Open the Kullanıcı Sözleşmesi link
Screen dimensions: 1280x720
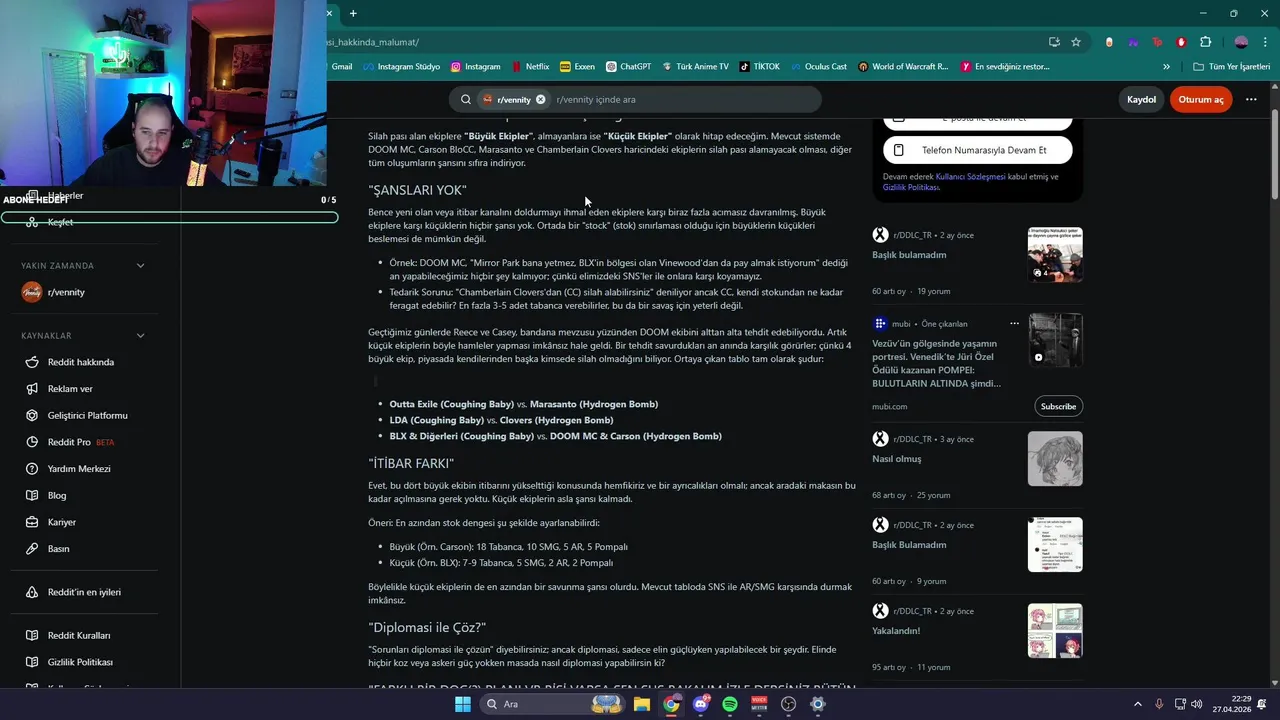click(x=970, y=177)
